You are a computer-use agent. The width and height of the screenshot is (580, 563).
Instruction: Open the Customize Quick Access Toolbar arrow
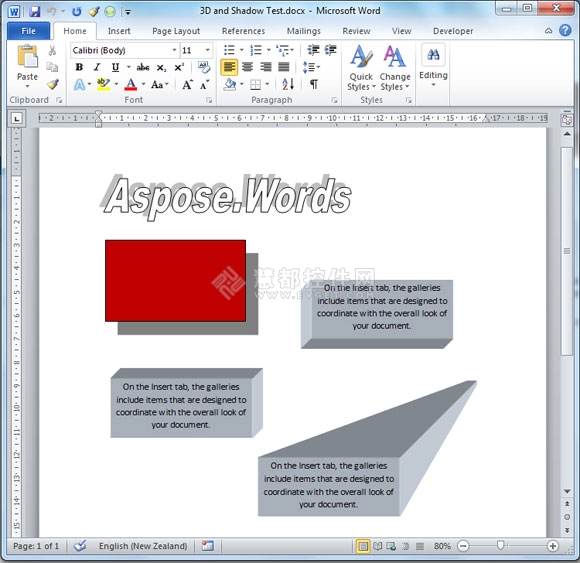pos(128,12)
